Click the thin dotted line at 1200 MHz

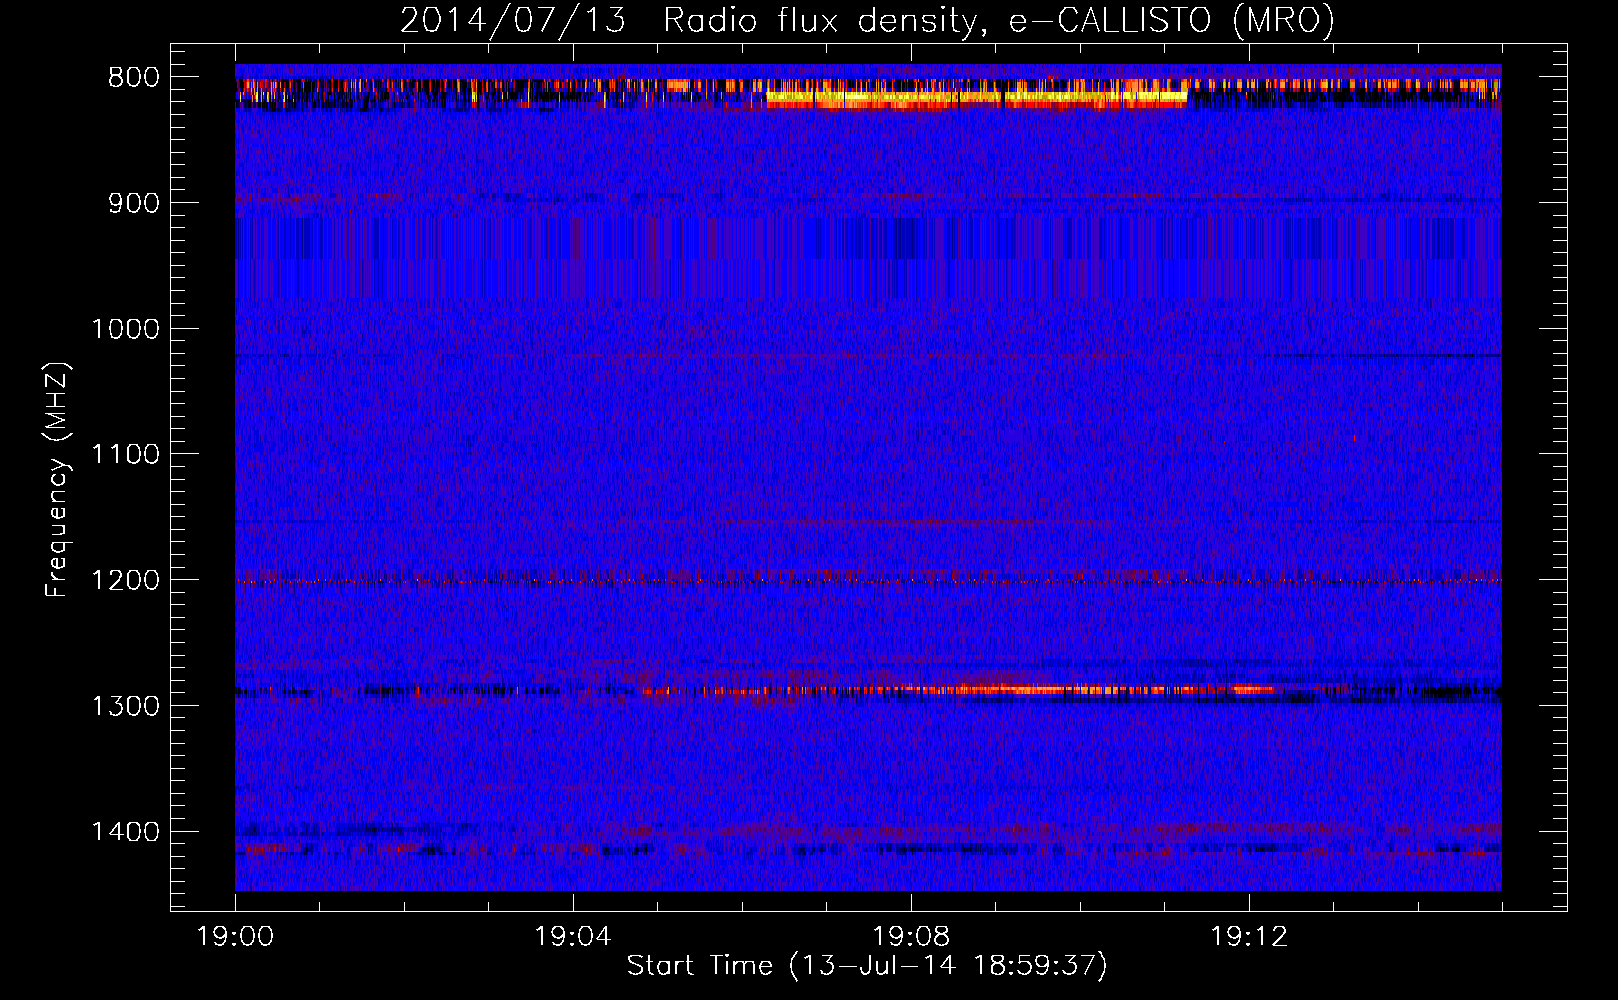(x=868, y=581)
